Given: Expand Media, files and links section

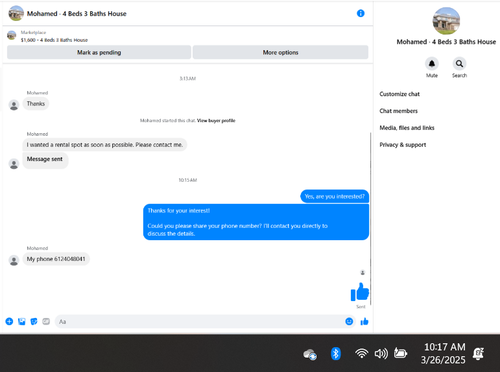Looking at the screenshot, I should (407, 128).
